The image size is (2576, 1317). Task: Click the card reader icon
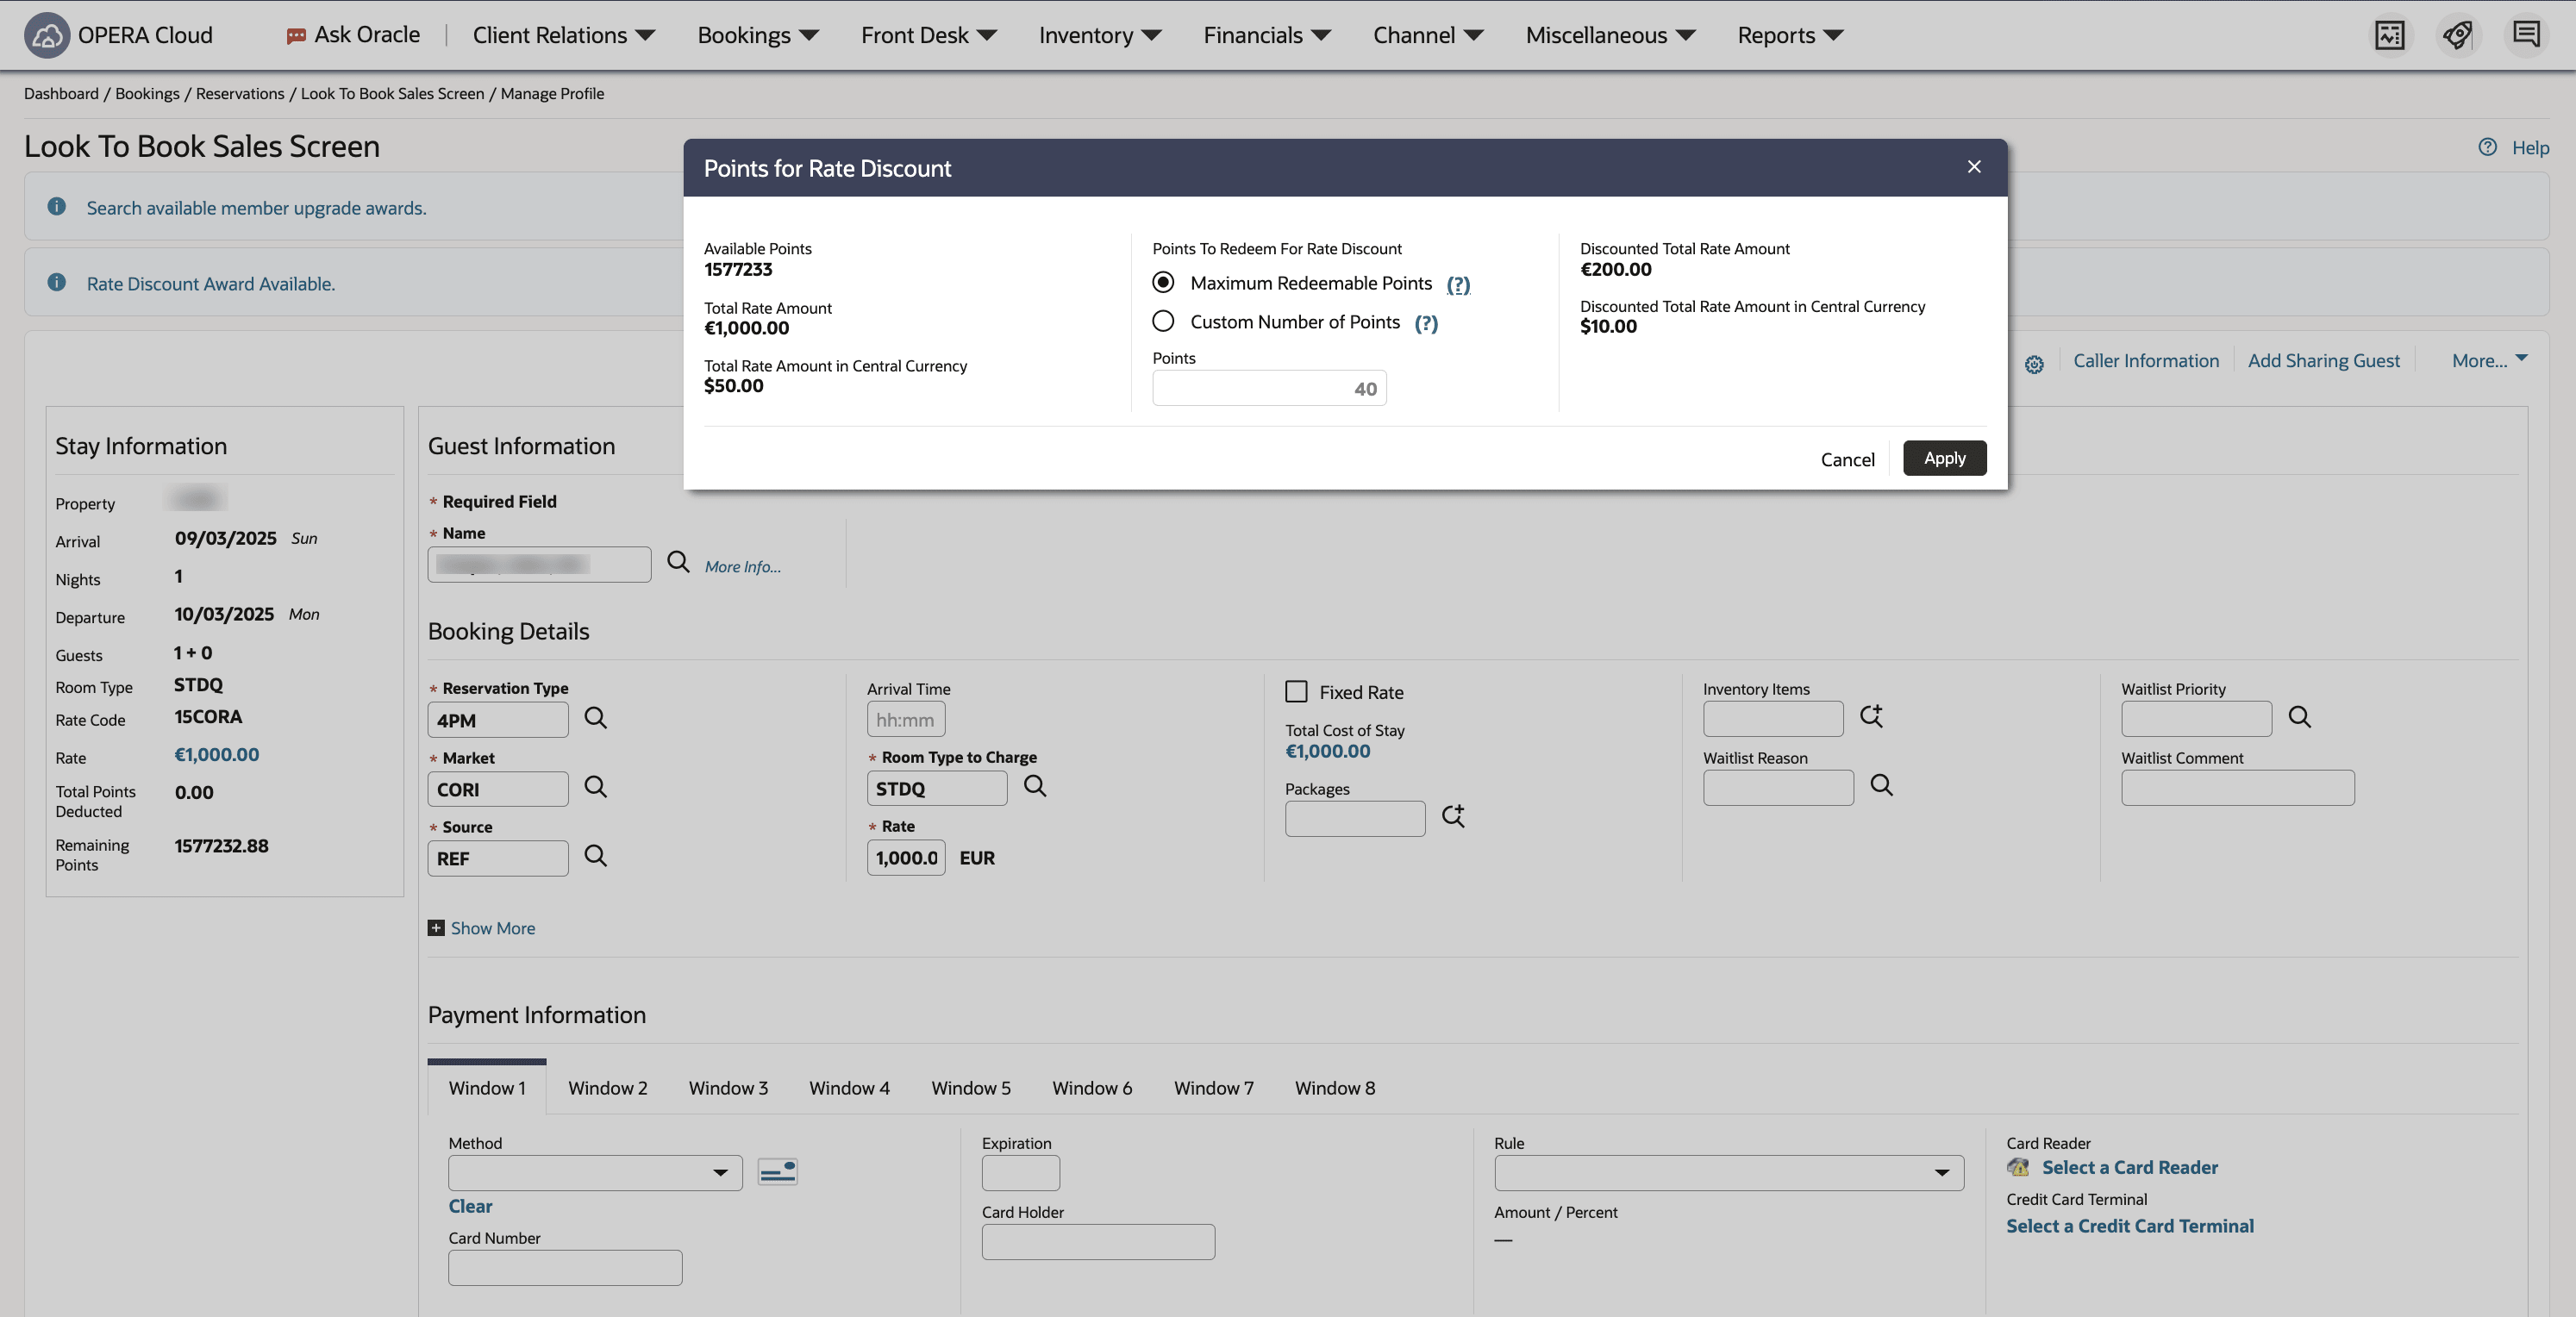[x=2018, y=1167]
